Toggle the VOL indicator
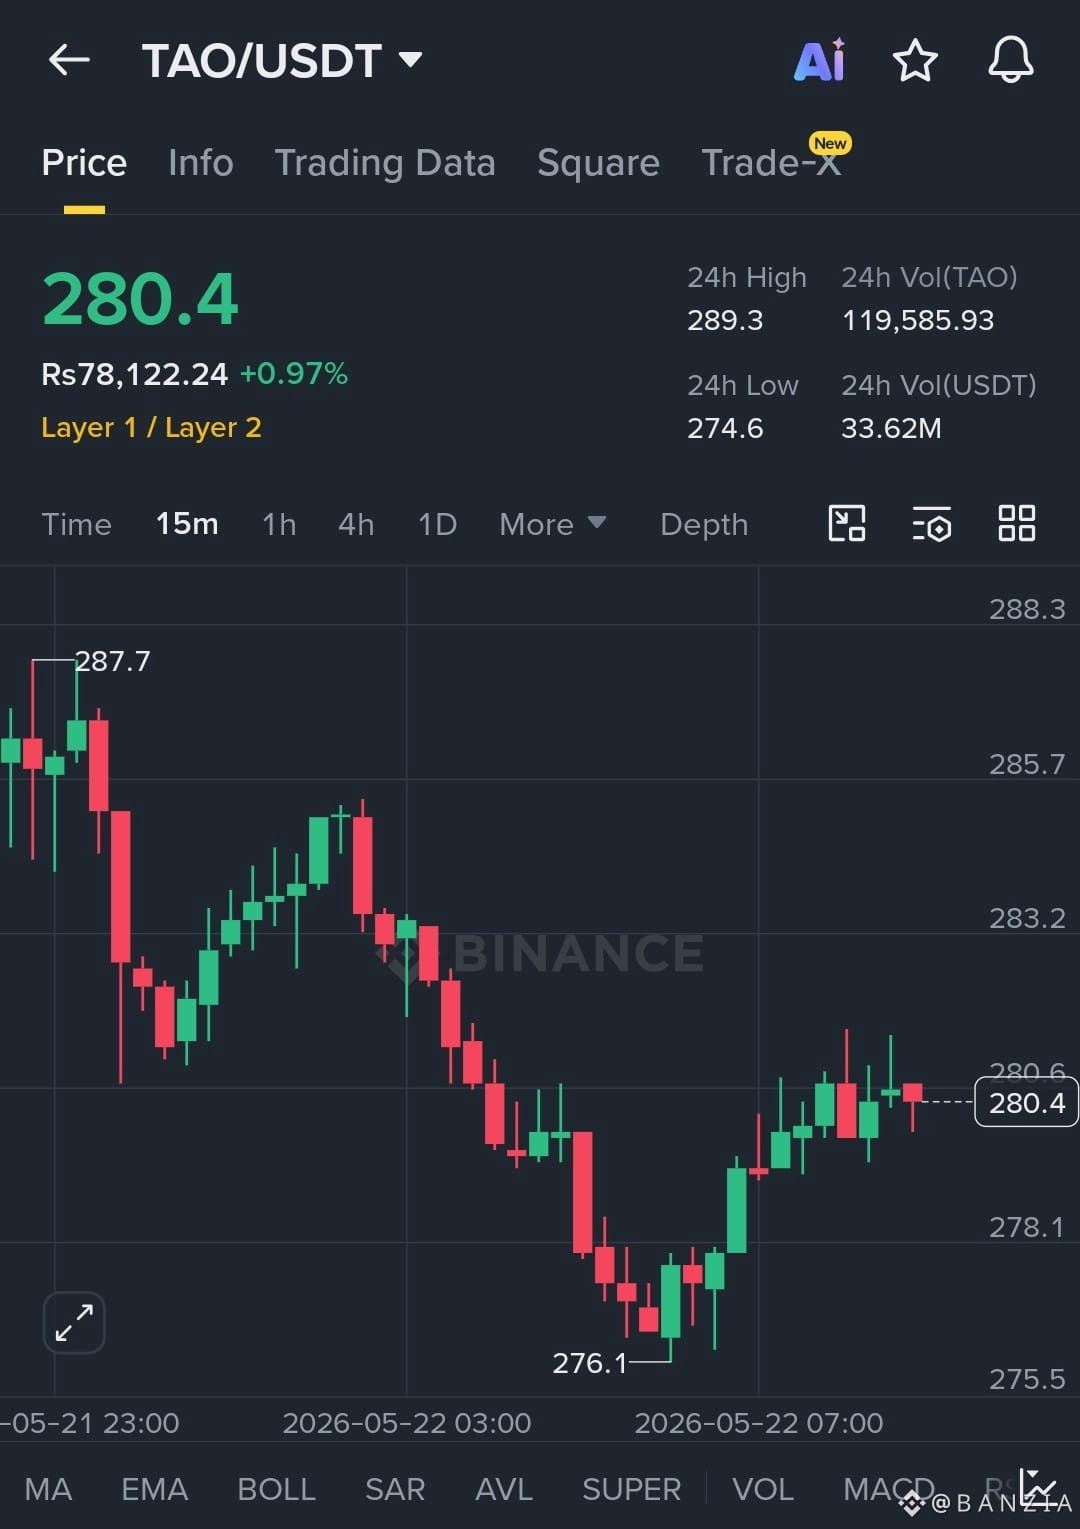 click(763, 1489)
